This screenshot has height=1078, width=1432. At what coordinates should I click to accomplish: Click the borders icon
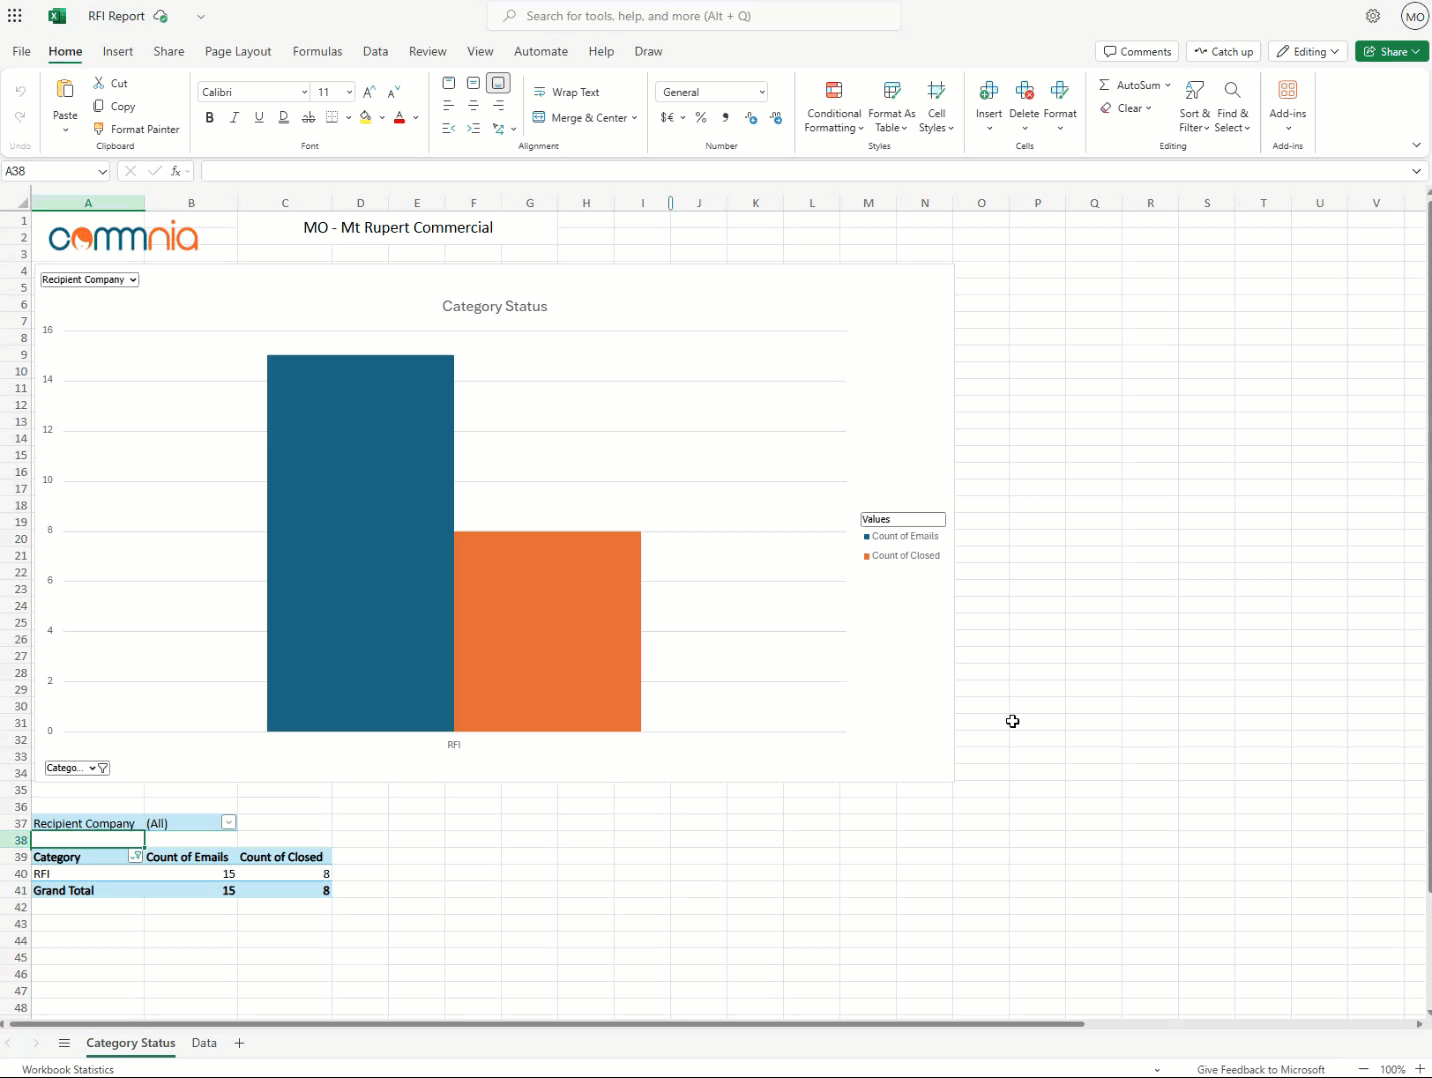pyautogui.click(x=333, y=117)
